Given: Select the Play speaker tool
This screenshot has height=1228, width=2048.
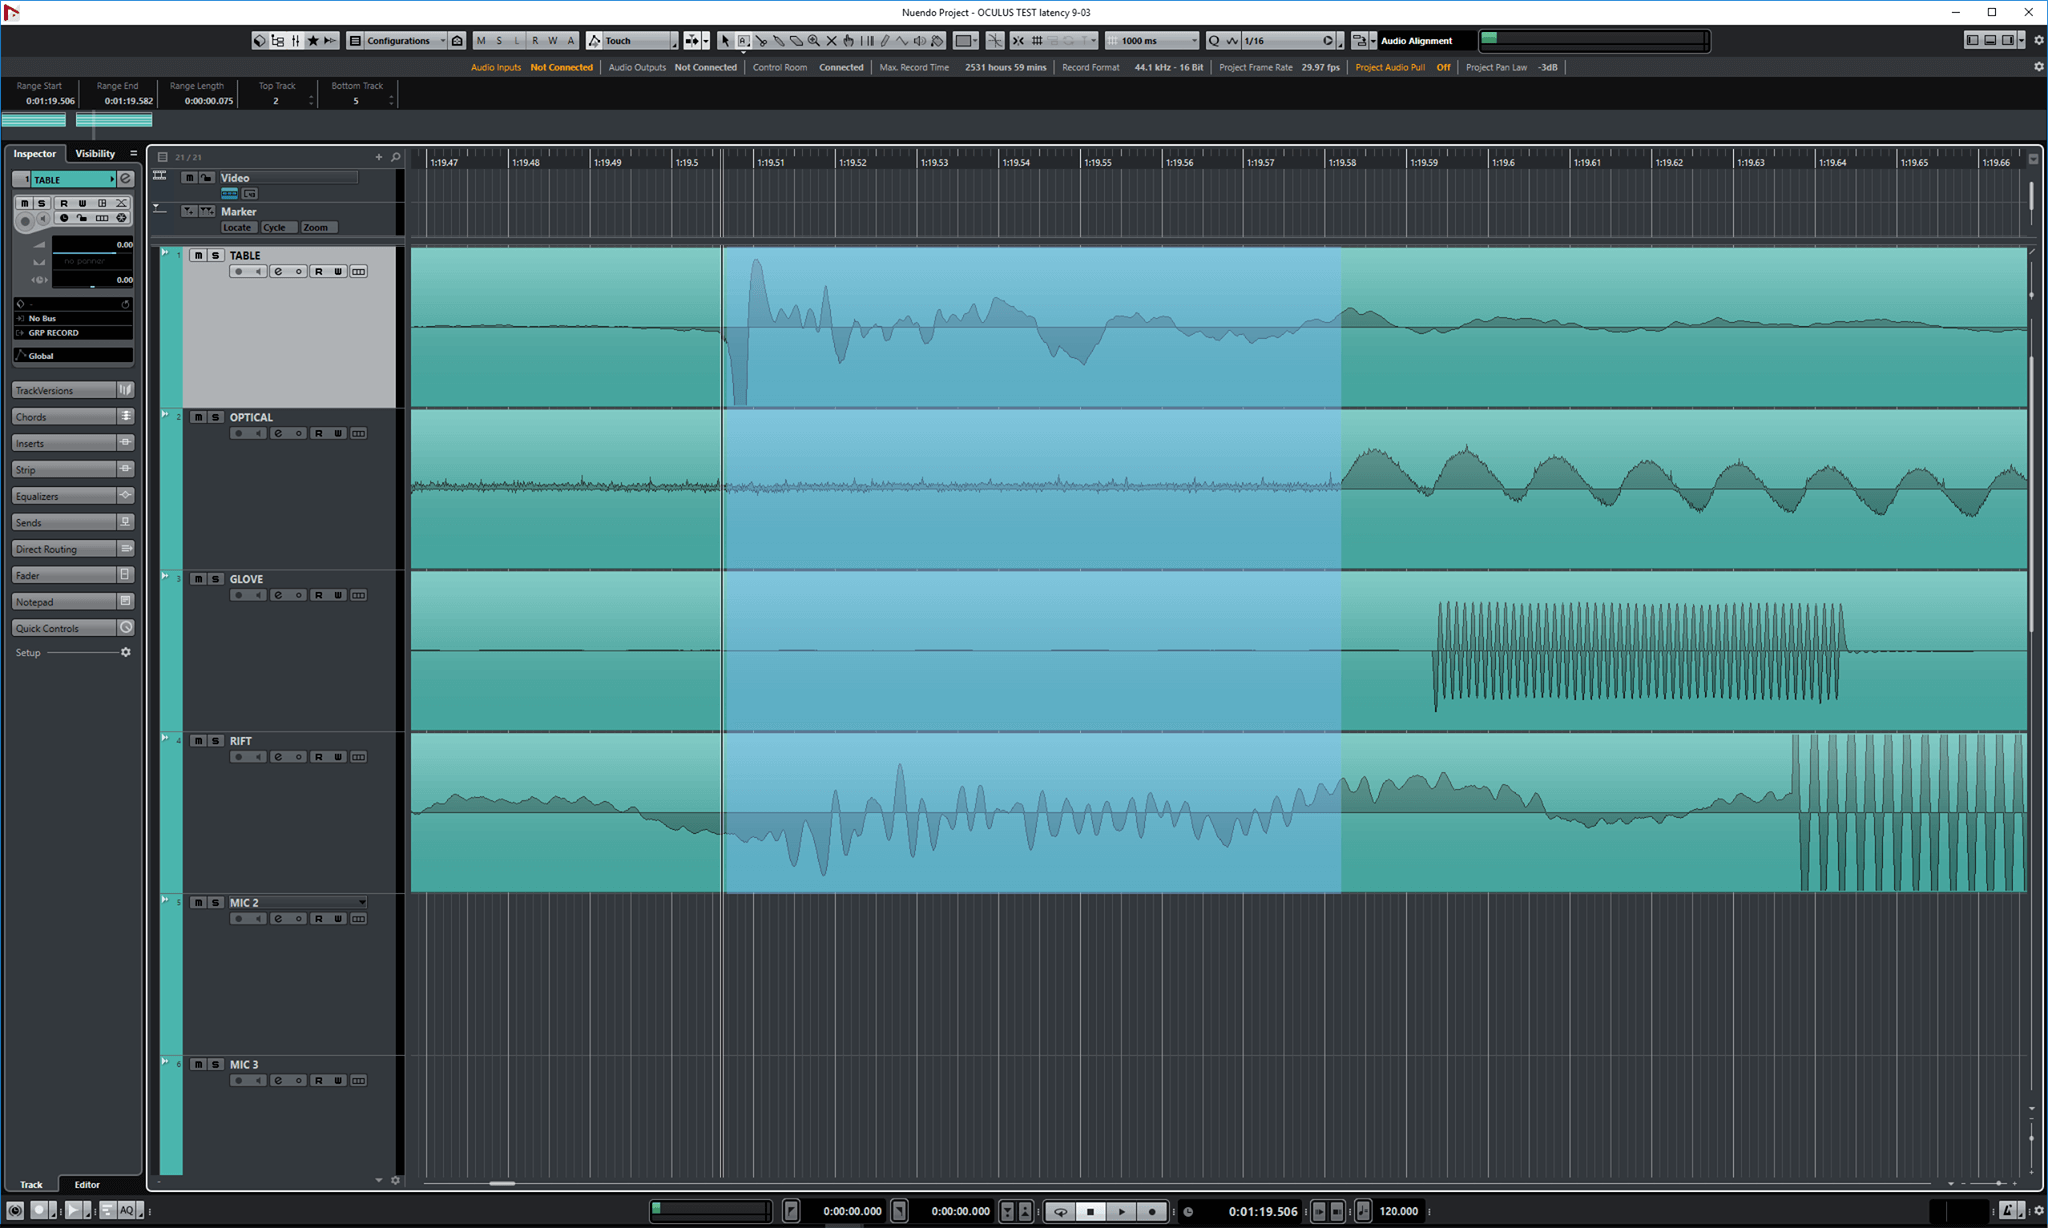Looking at the screenshot, I should 919,41.
